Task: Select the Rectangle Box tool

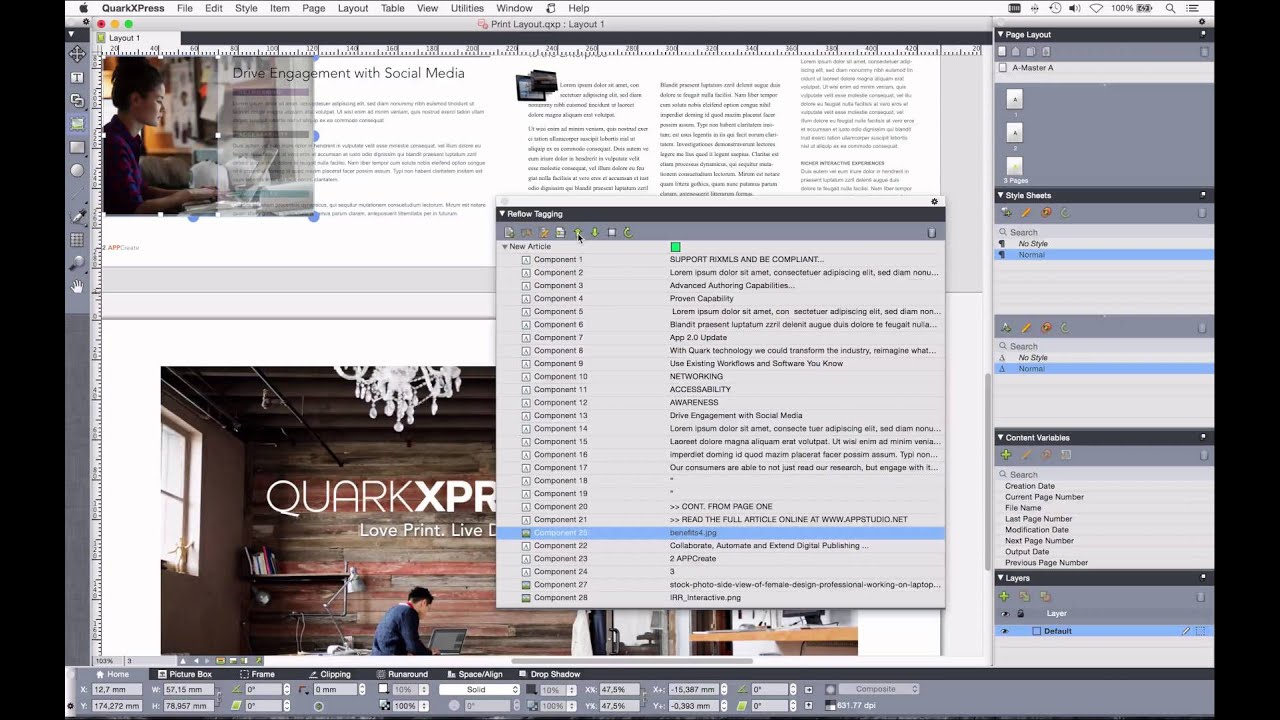Action: pyautogui.click(x=77, y=147)
